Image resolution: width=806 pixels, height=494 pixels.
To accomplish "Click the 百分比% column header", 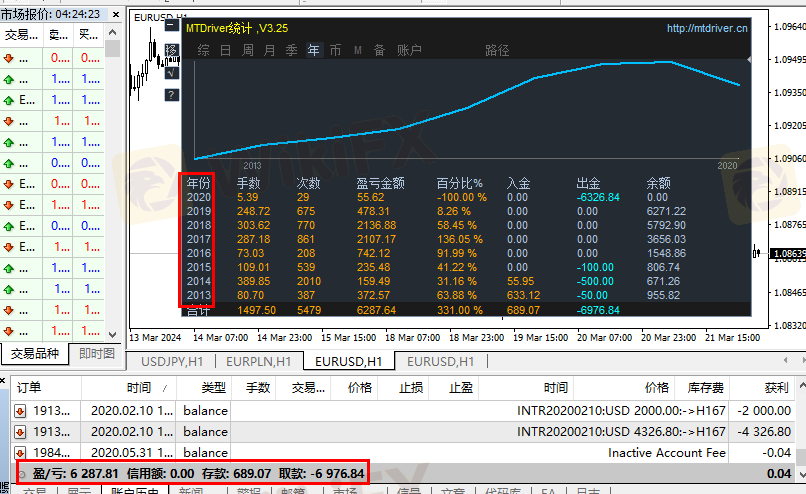I will 460,183.
